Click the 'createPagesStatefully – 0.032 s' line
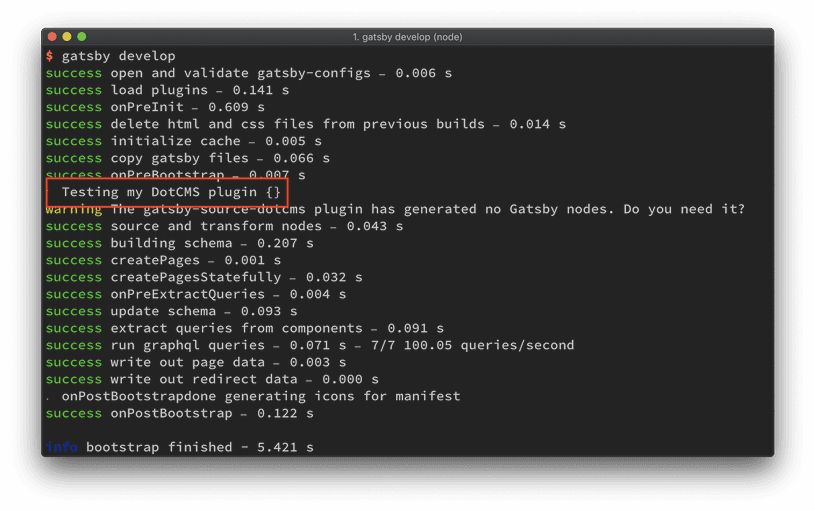Screen dimensions: 815x511 [x=204, y=277]
